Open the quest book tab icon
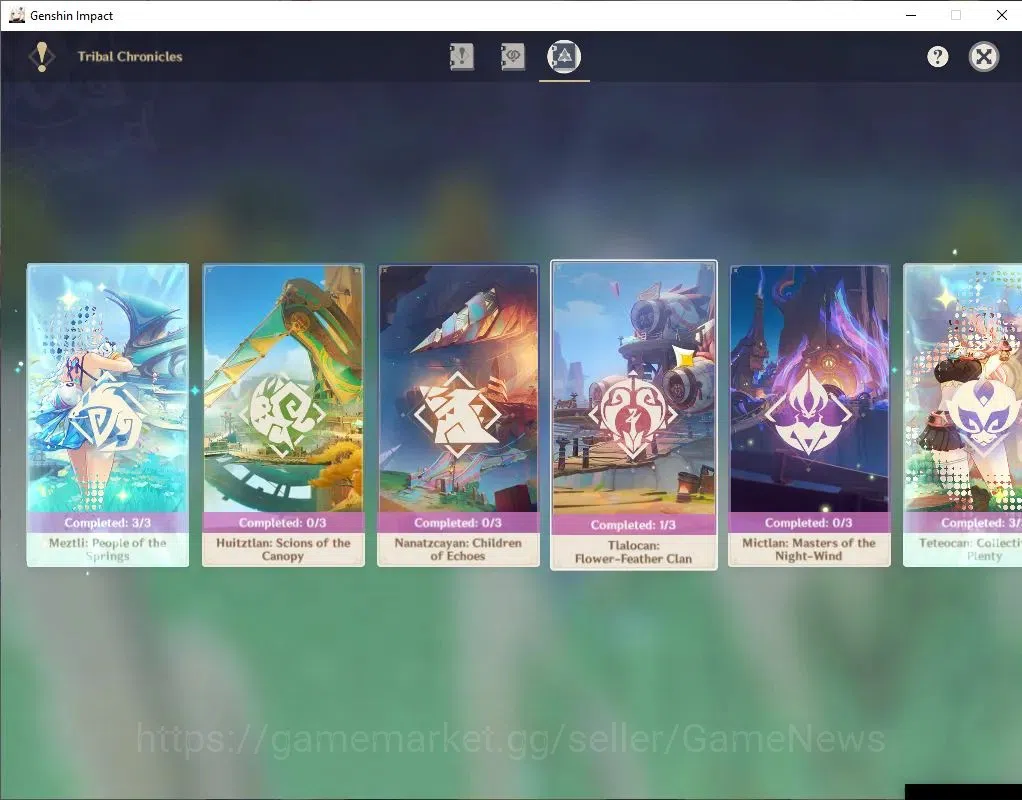This screenshot has width=1022, height=800. pyautogui.click(x=461, y=57)
